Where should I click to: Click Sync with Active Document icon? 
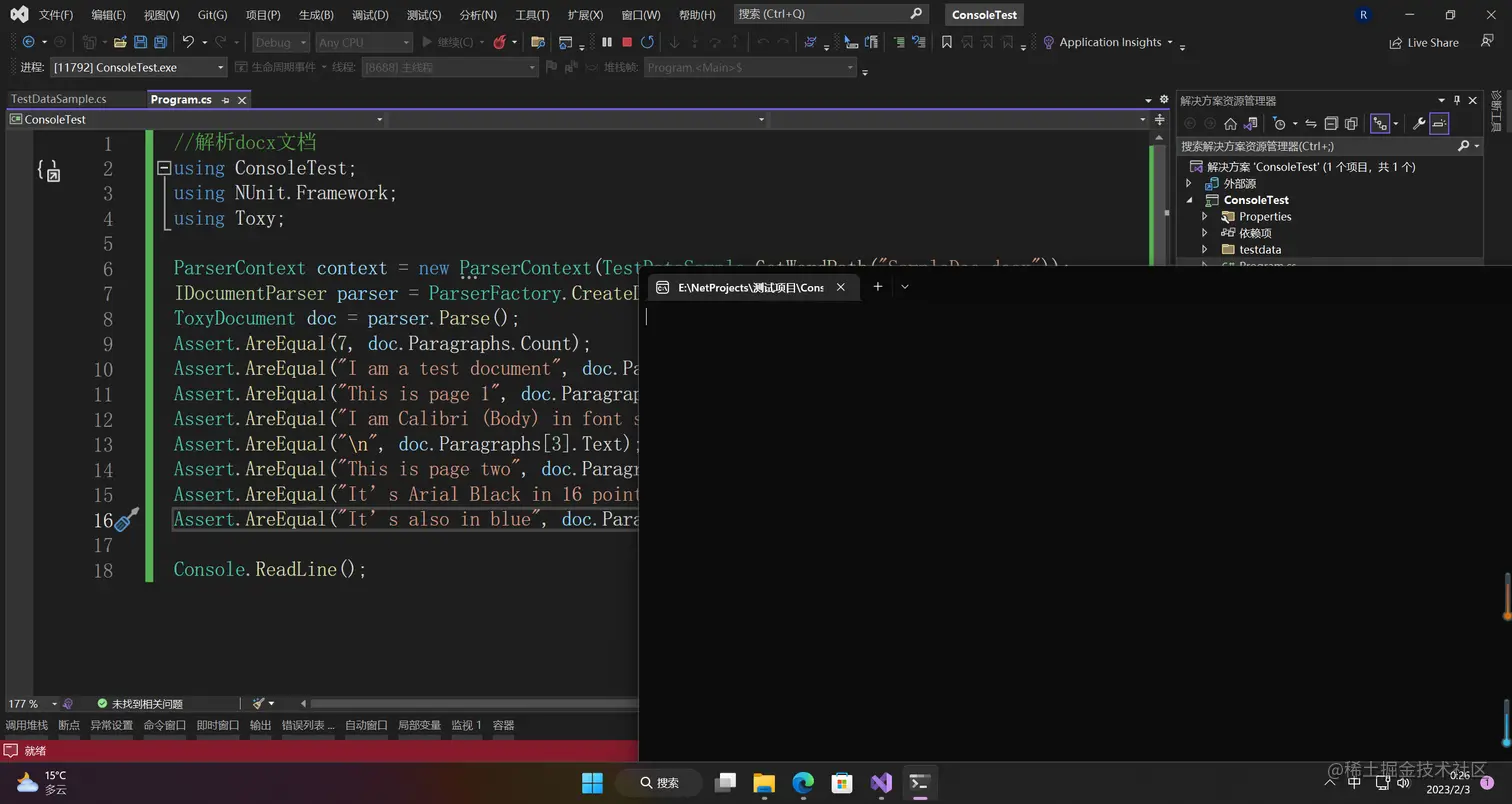(1310, 124)
